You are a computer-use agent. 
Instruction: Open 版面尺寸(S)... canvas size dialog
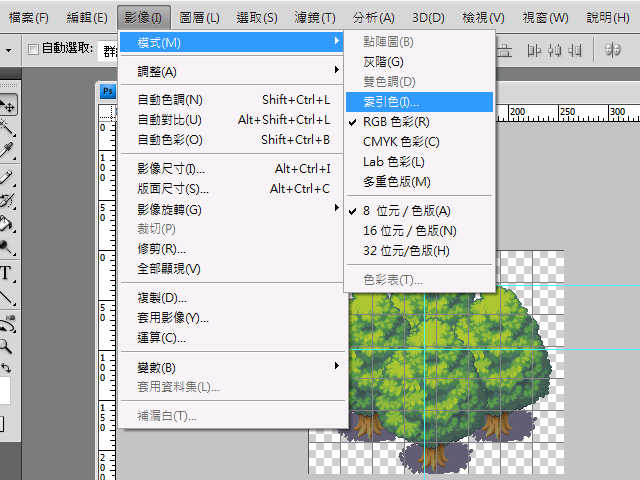point(232,189)
